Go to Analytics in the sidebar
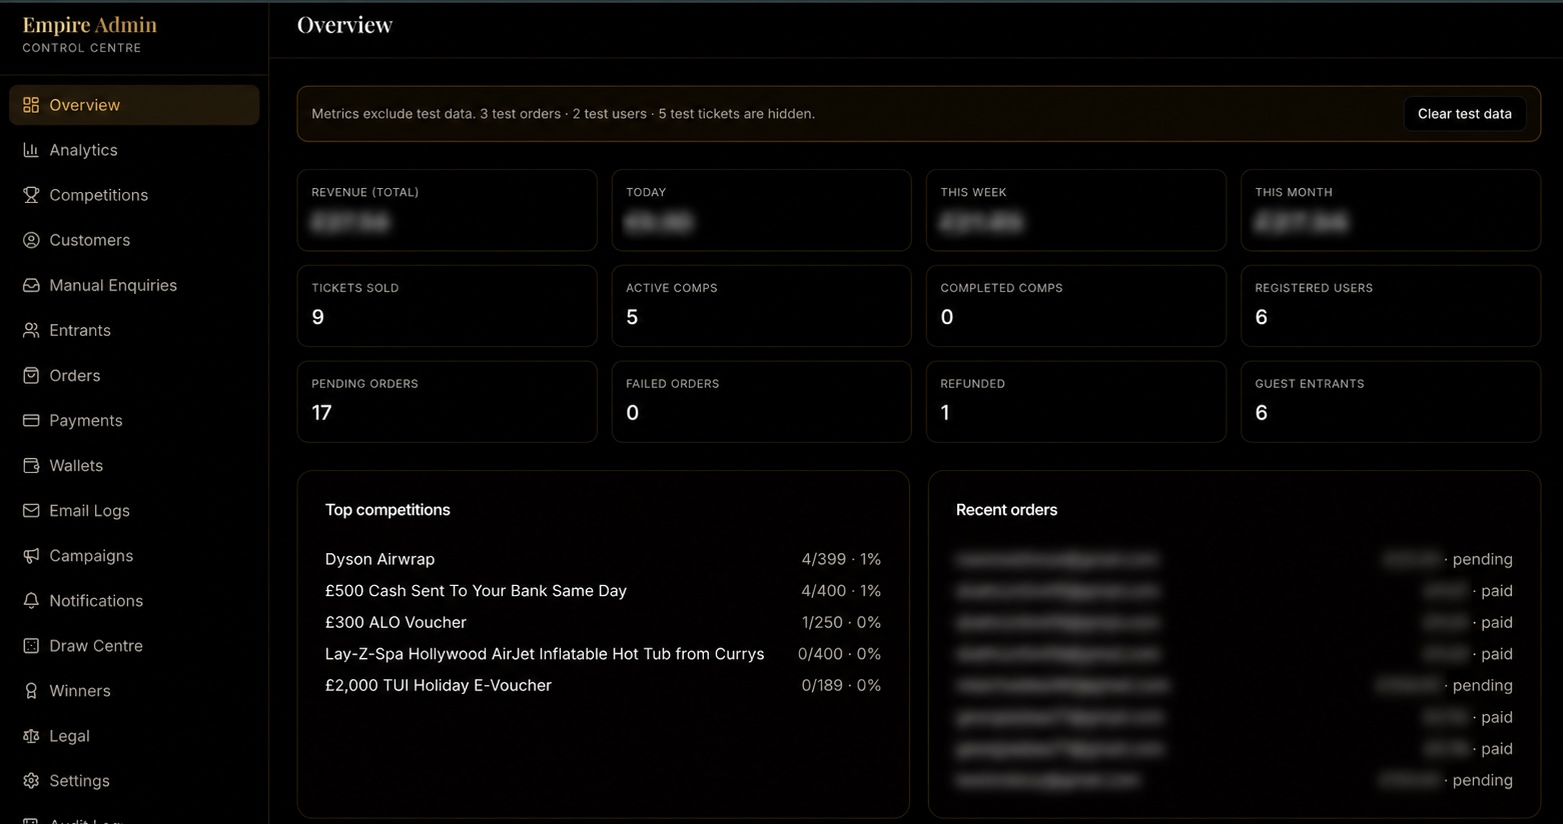This screenshot has width=1563, height=824. click(x=134, y=150)
